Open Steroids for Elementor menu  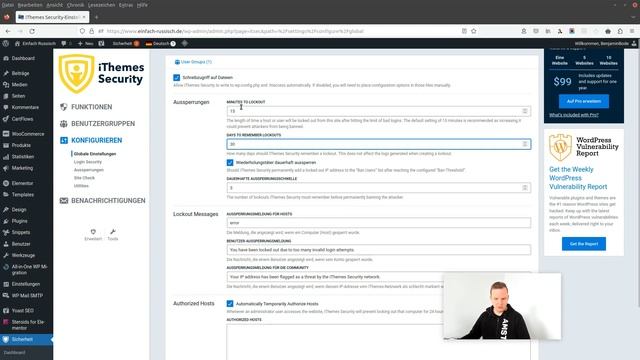pyautogui.click(x=27, y=325)
